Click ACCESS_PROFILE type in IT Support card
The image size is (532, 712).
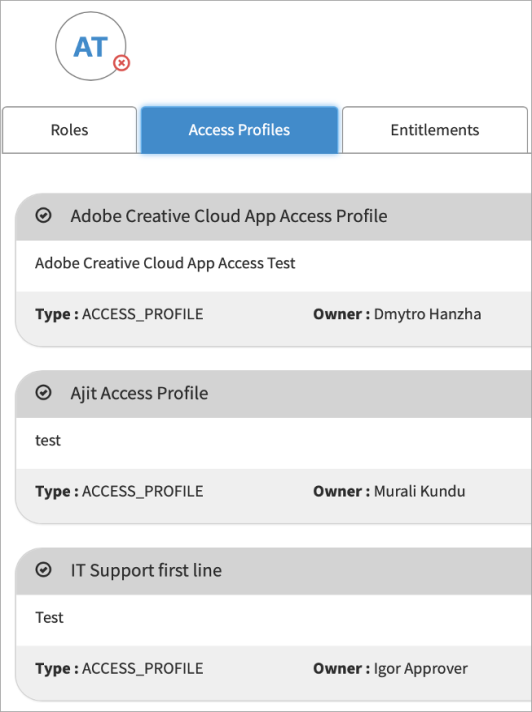tap(143, 669)
